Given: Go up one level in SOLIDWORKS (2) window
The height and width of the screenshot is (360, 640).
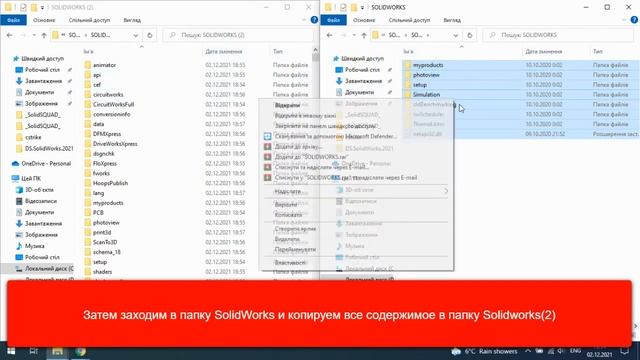Looking at the screenshot, I should (44, 35).
